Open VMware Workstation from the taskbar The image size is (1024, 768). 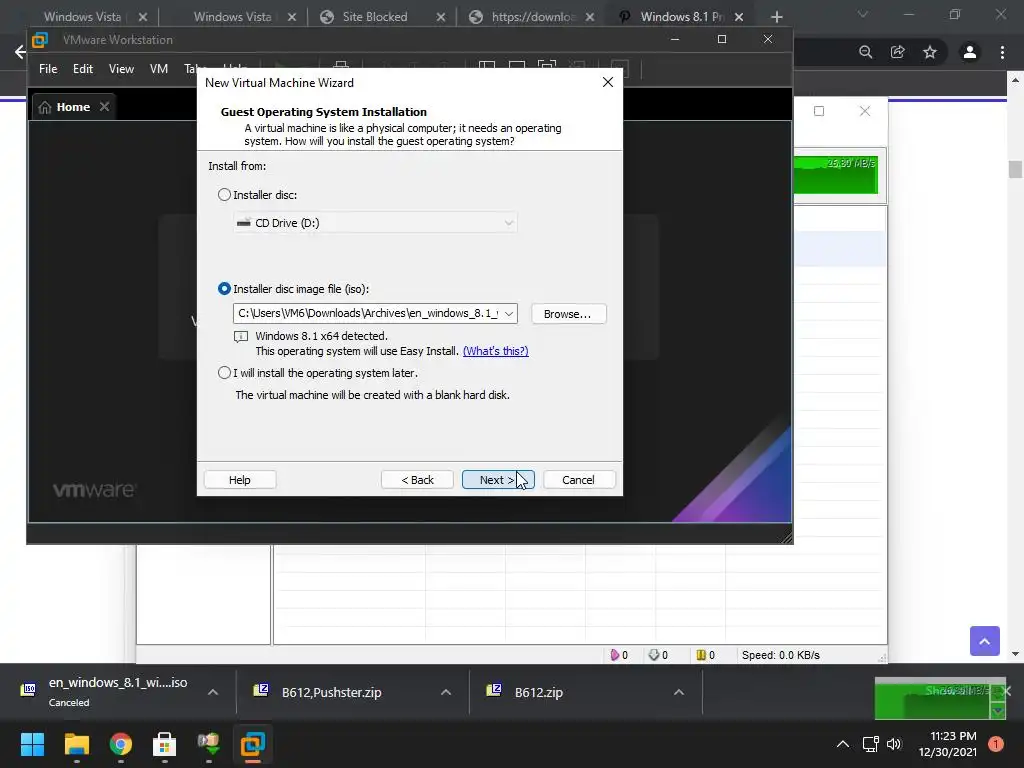[253, 744]
